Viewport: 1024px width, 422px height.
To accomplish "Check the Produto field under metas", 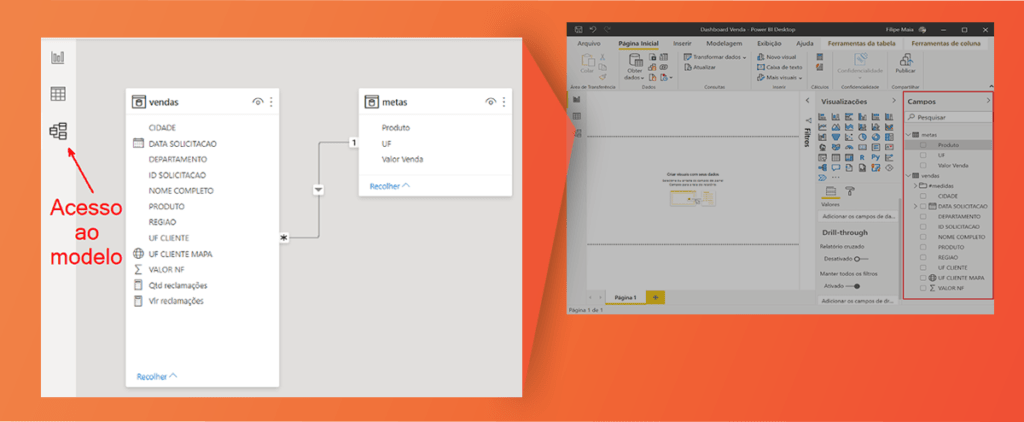I will tap(923, 145).
